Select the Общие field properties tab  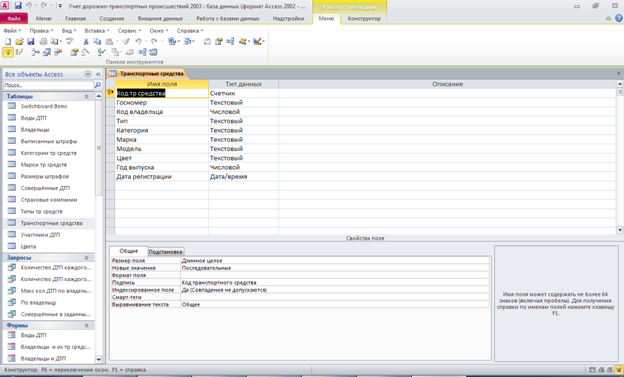[129, 251]
